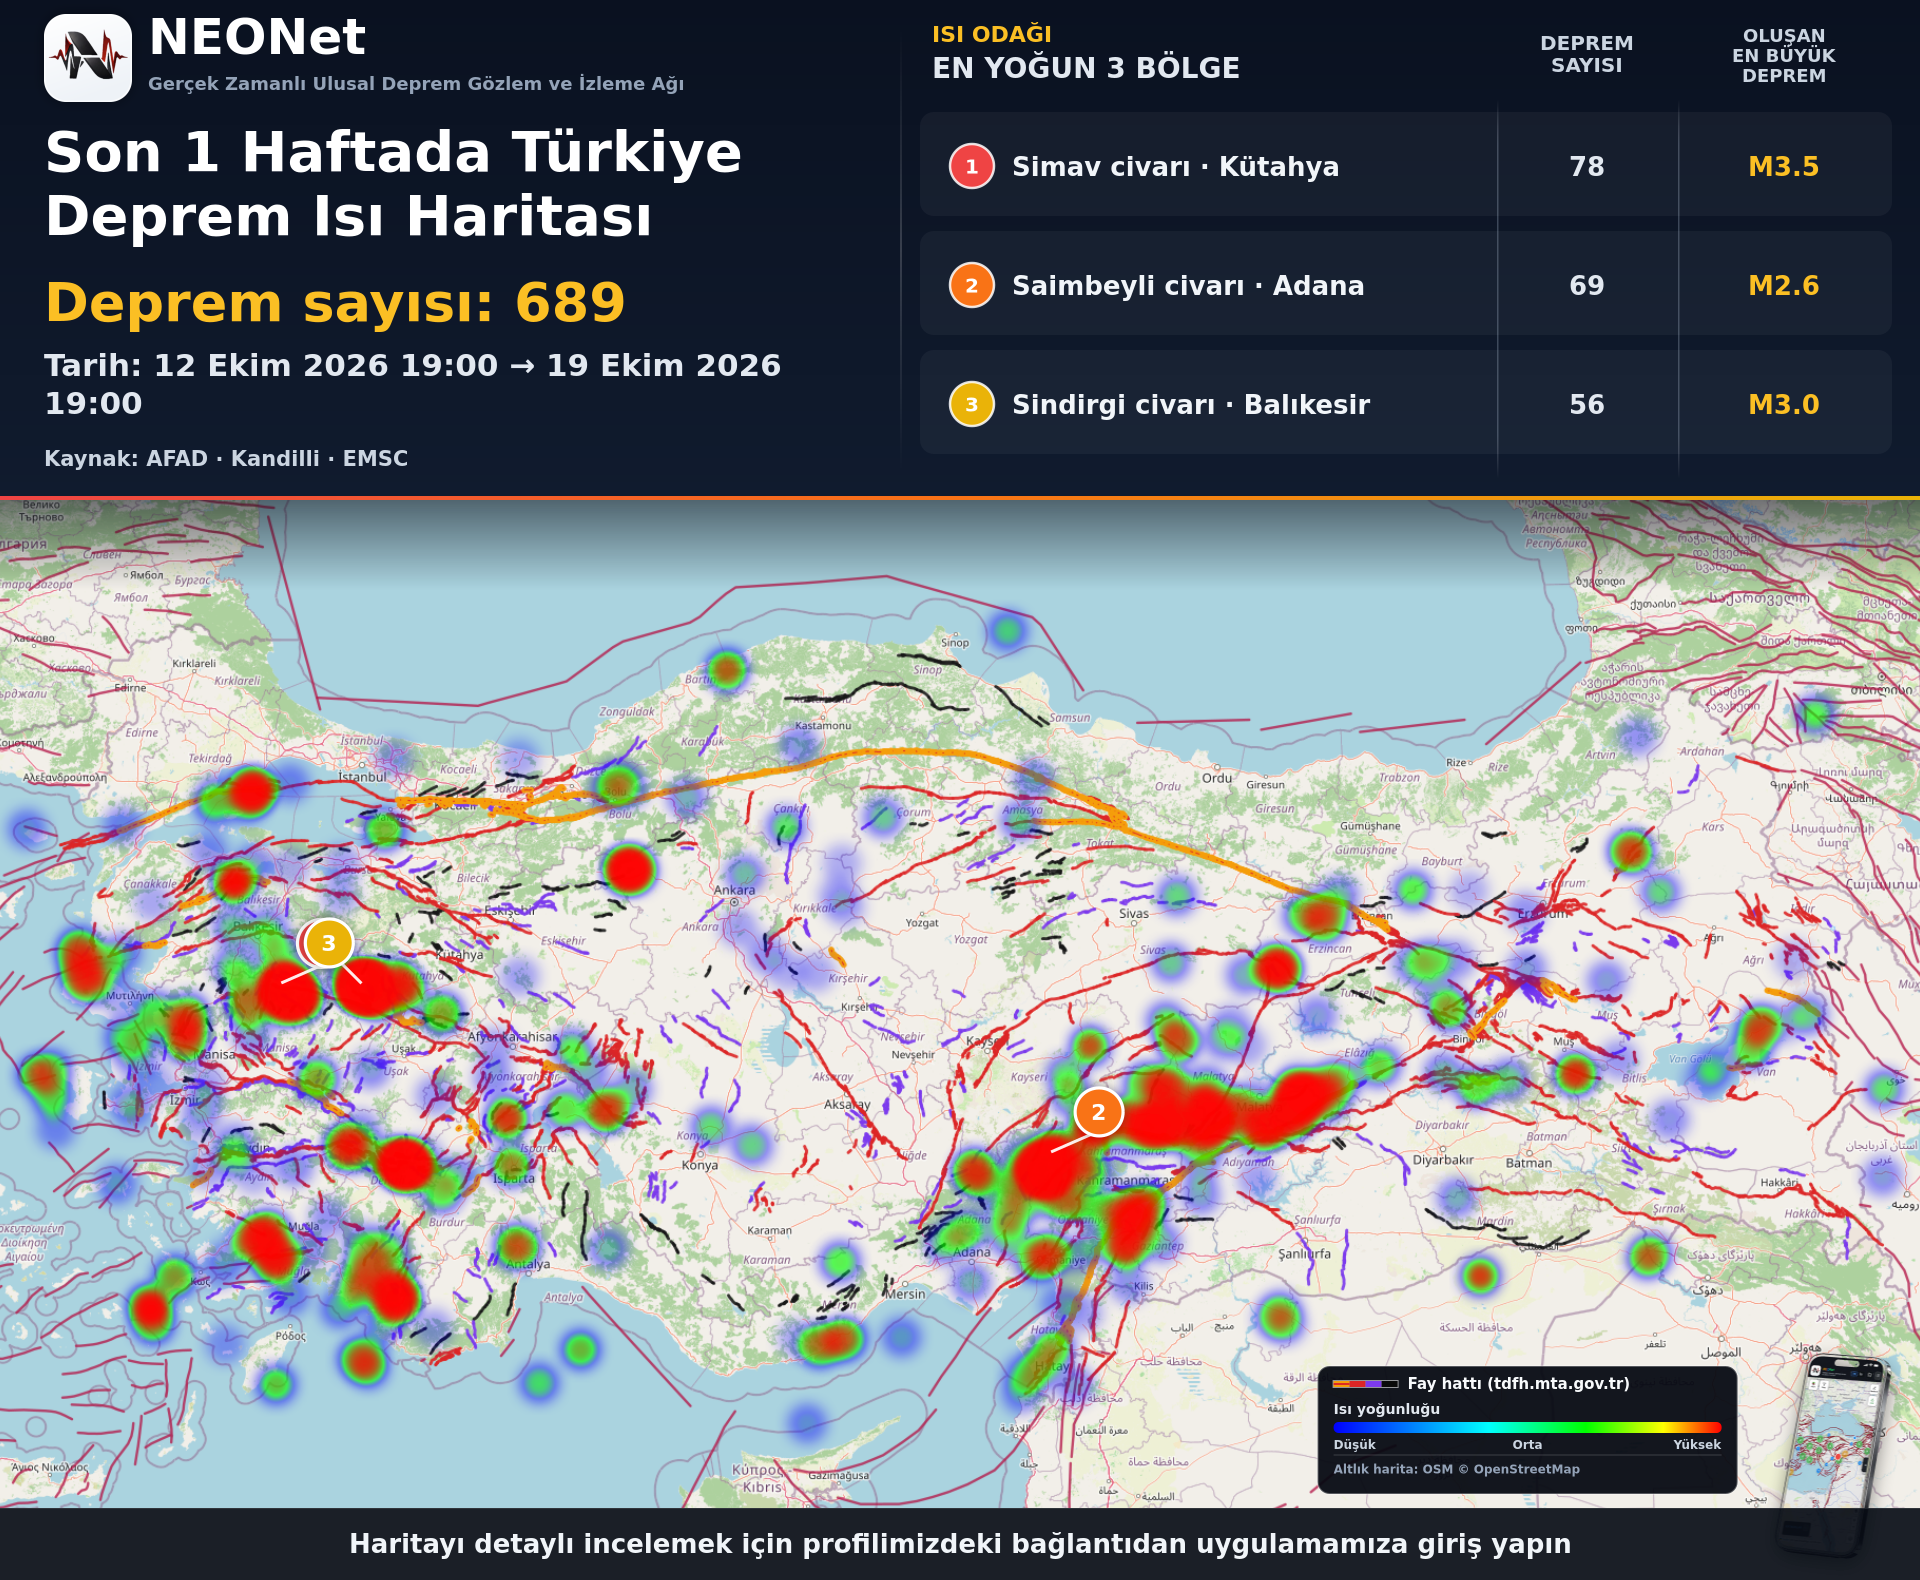1920x1580 pixels.
Task: Click the 'Deprem sayısı: 689' text
Action: coord(335,302)
